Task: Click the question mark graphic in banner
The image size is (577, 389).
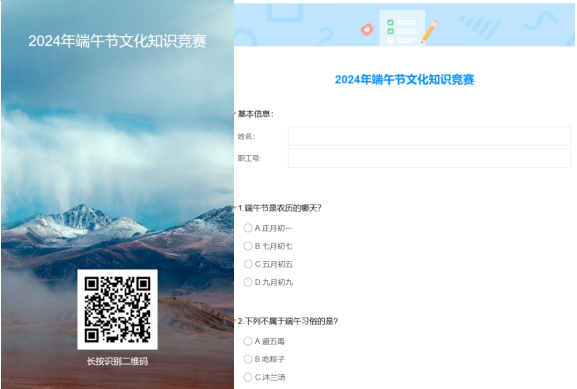Action: (326, 36)
